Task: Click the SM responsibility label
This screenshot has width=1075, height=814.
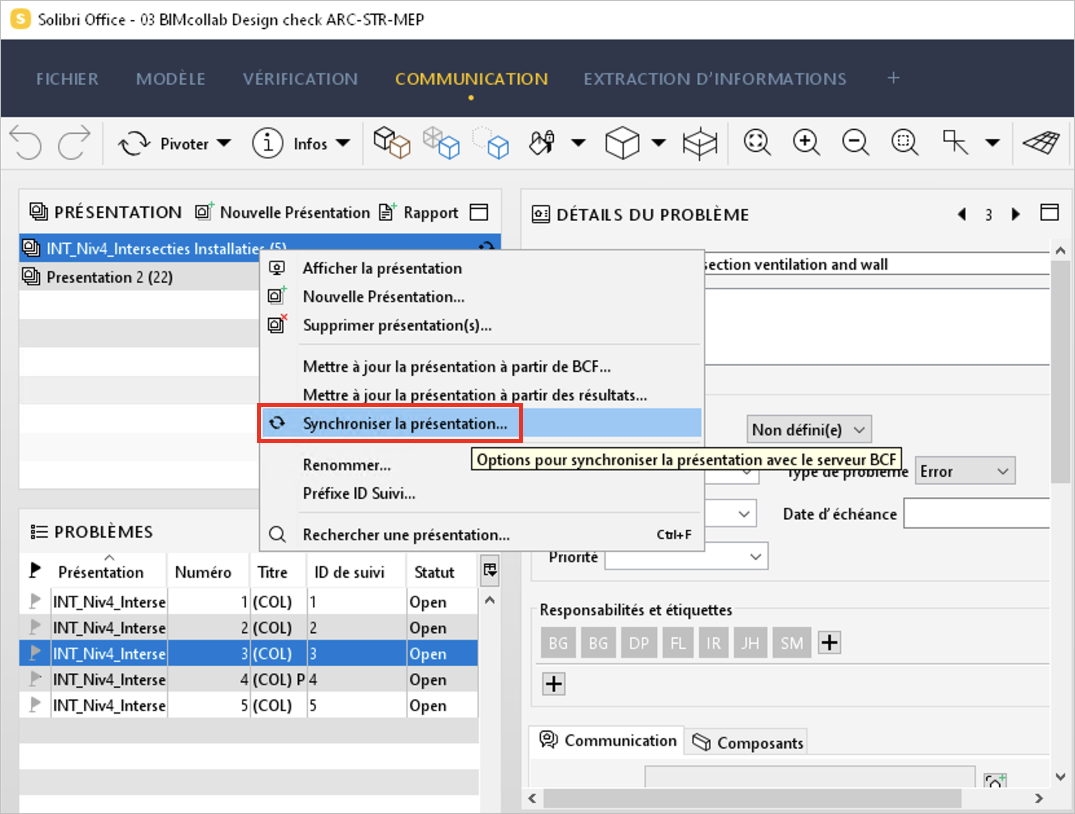Action: (x=792, y=643)
